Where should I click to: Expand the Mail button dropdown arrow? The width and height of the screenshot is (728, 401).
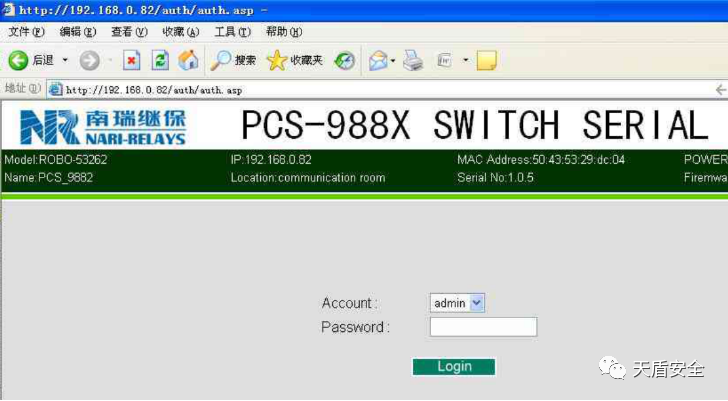tap(393, 61)
